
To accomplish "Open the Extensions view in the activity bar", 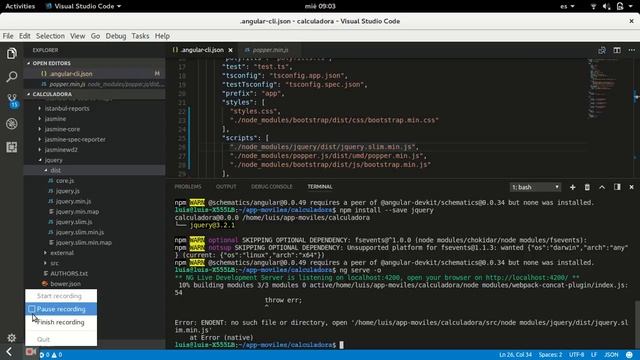I will [x=12, y=147].
